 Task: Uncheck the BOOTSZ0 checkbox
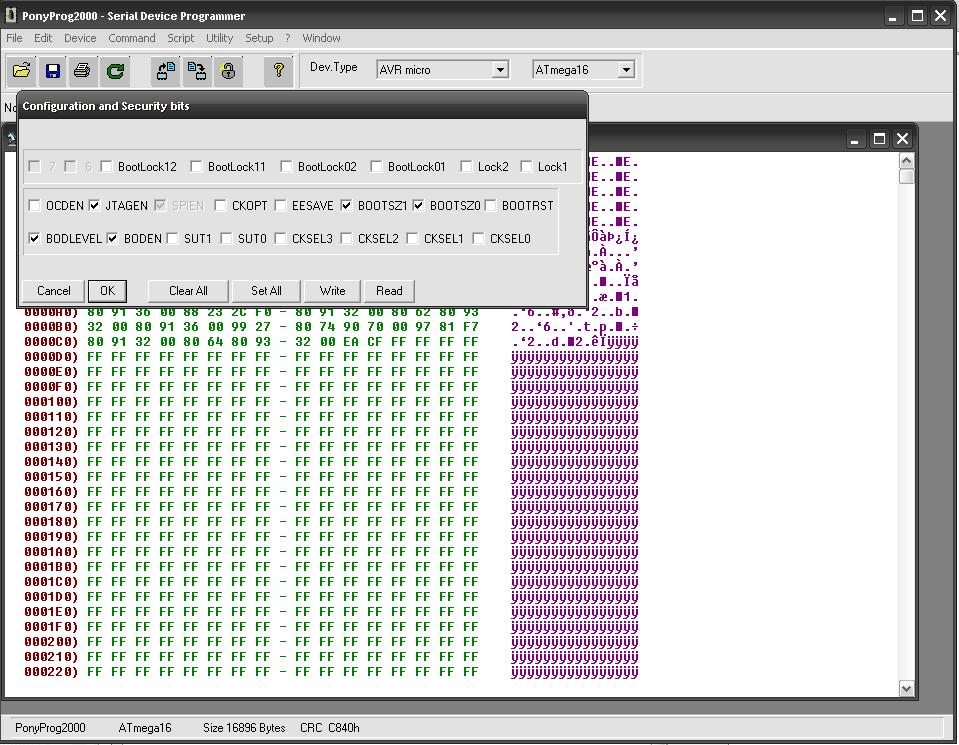click(418, 206)
